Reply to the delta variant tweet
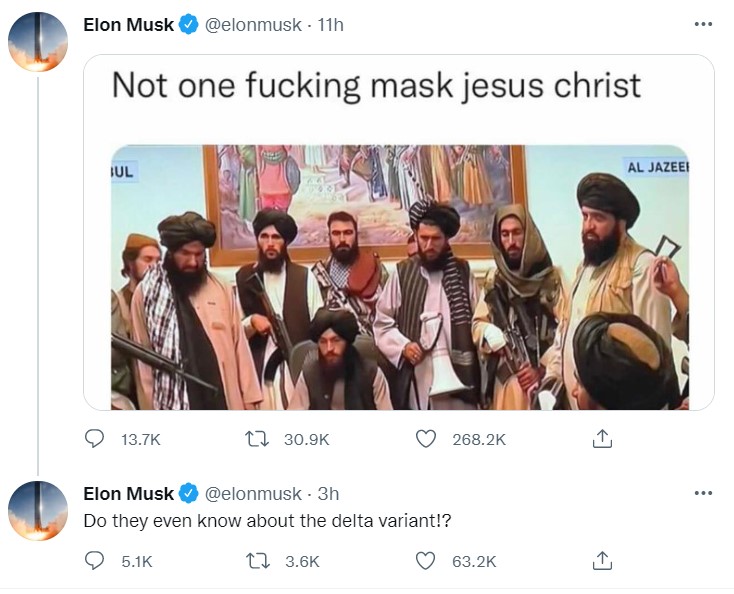 click(x=95, y=561)
